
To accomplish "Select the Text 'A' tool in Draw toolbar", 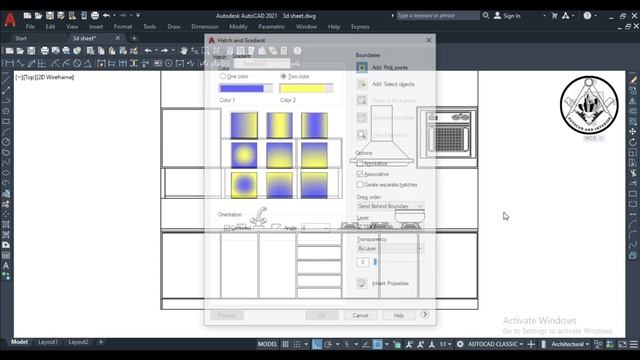I will tap(6, 266).
